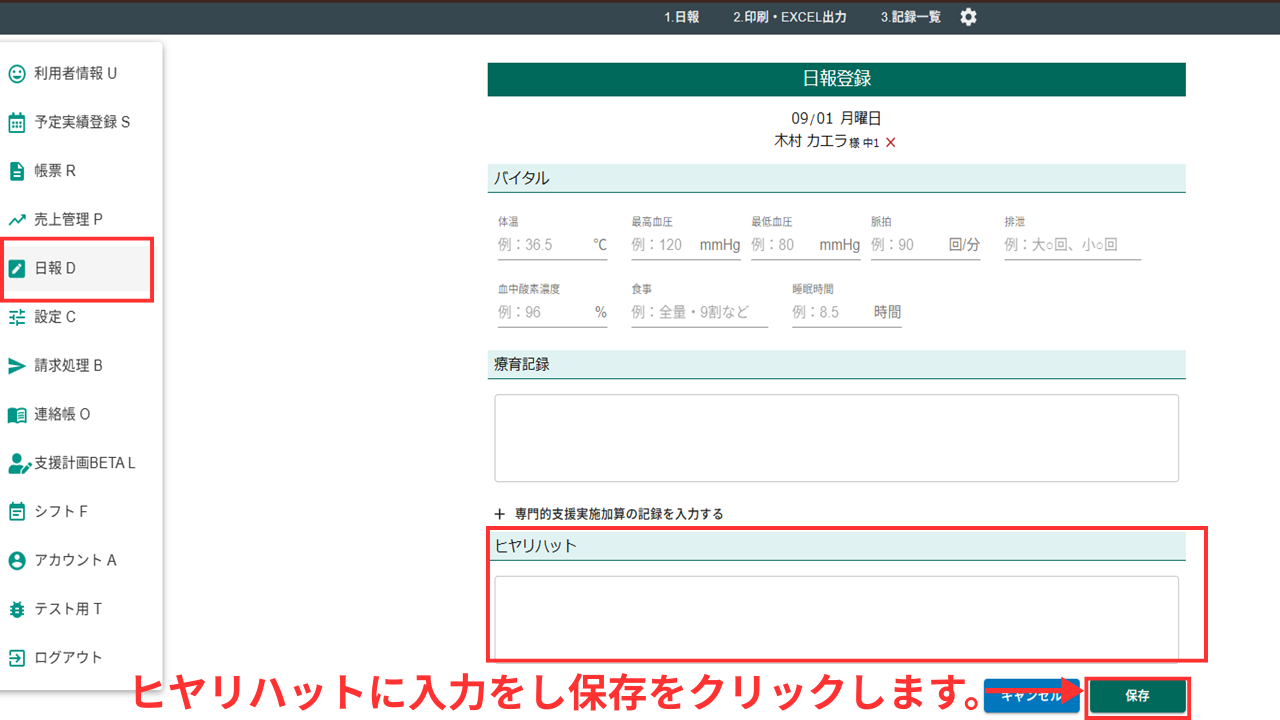Screen dimensions: 1280x720
Task: Click the trend chart icon for 売上管理
Action: pos(17,220)
